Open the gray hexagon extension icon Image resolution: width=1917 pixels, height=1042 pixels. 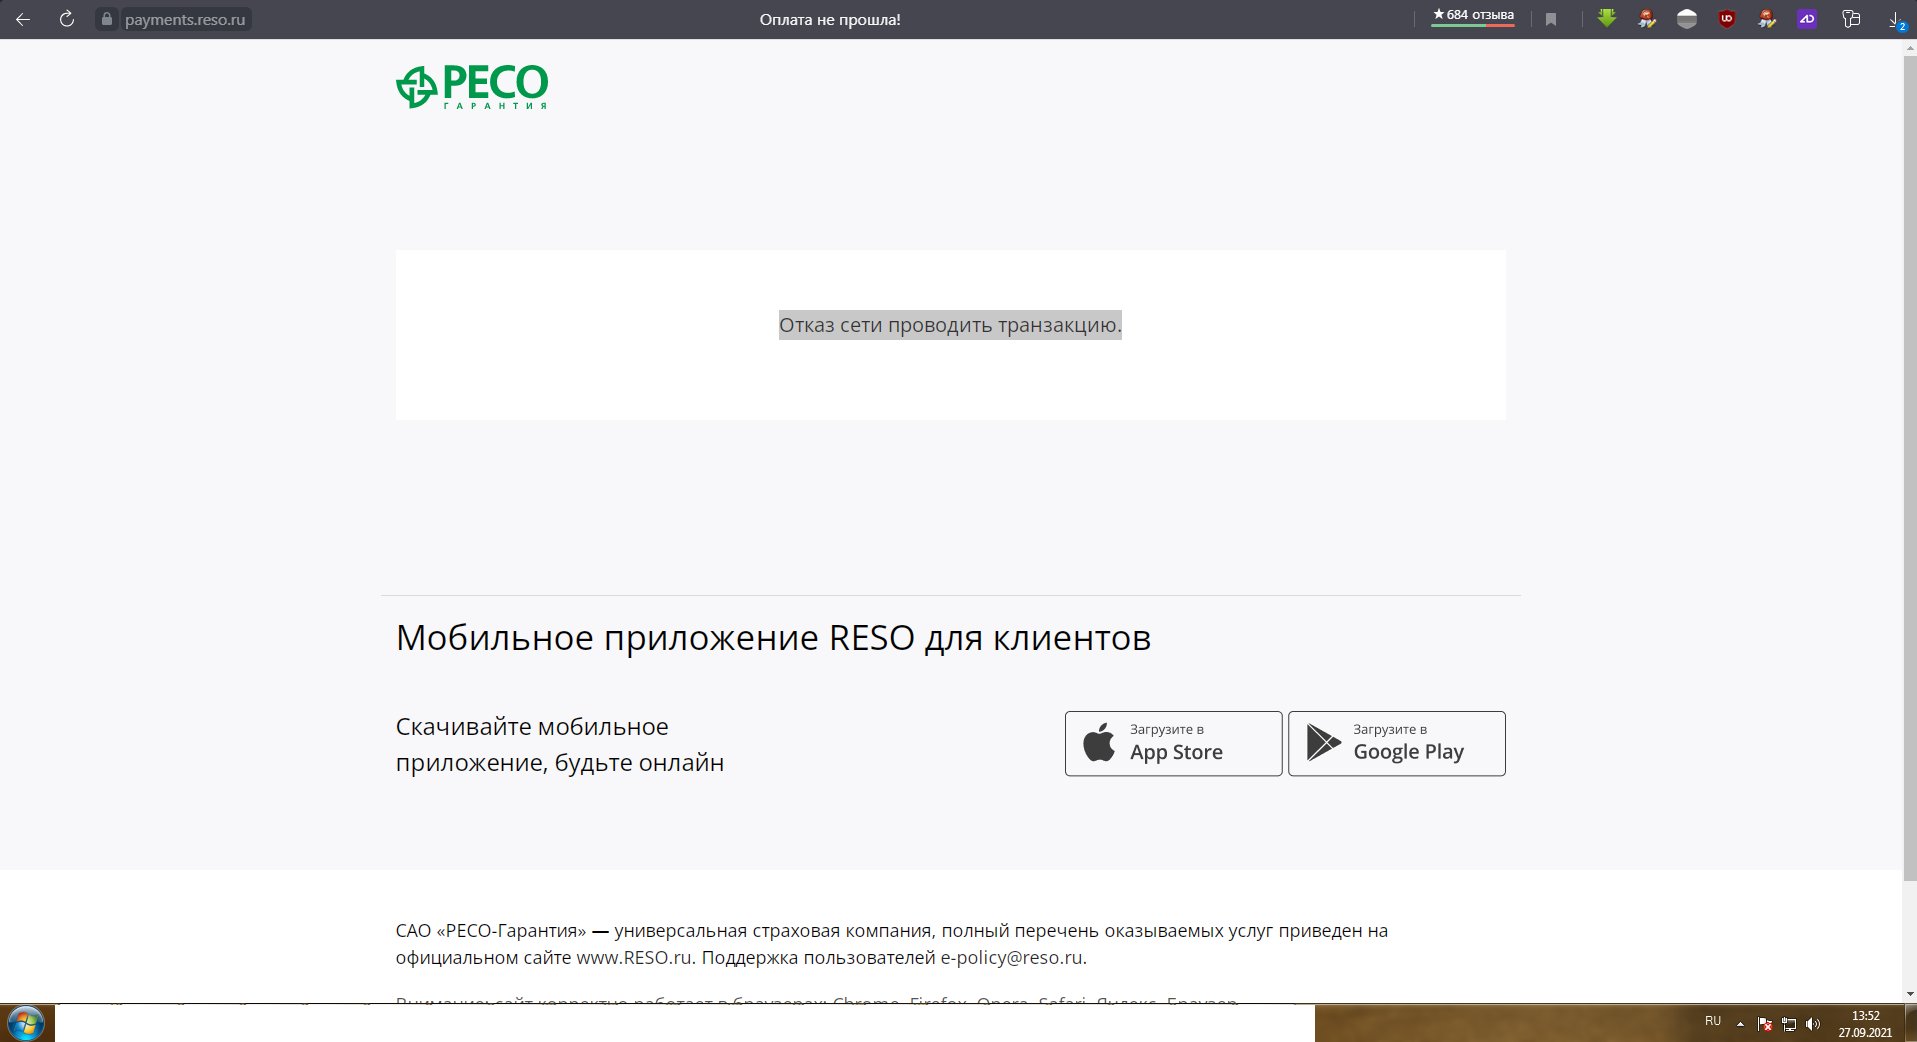(x=1687, y=18)
